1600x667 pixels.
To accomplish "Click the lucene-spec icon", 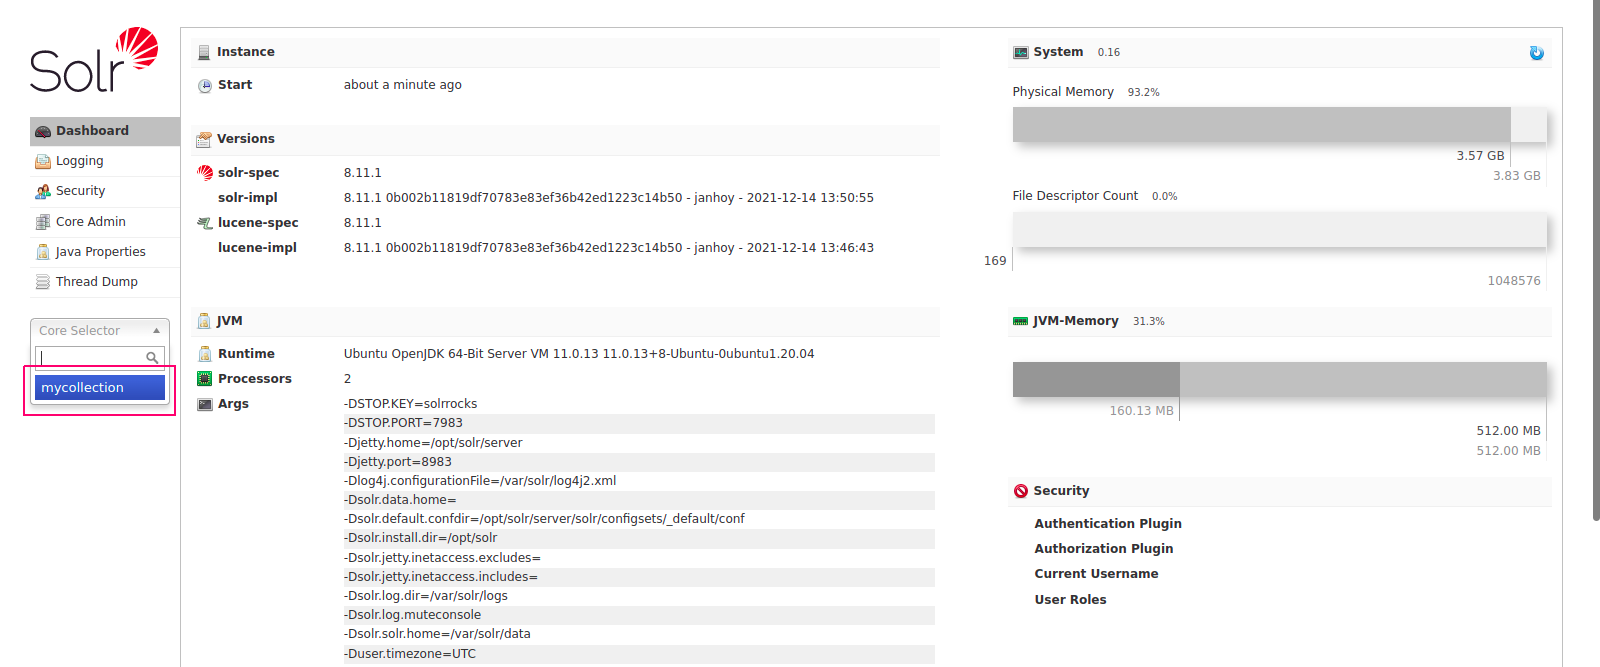I will pyautogui.click(x=205, y=223).
